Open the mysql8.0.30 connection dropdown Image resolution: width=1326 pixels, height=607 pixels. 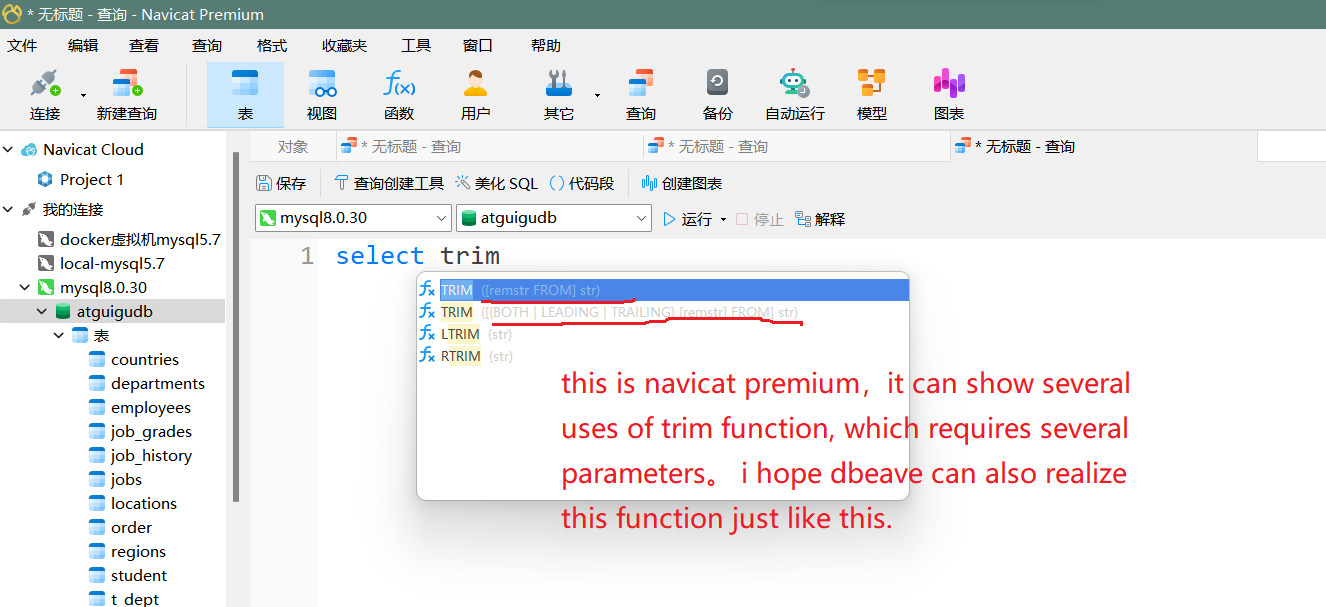352,217
